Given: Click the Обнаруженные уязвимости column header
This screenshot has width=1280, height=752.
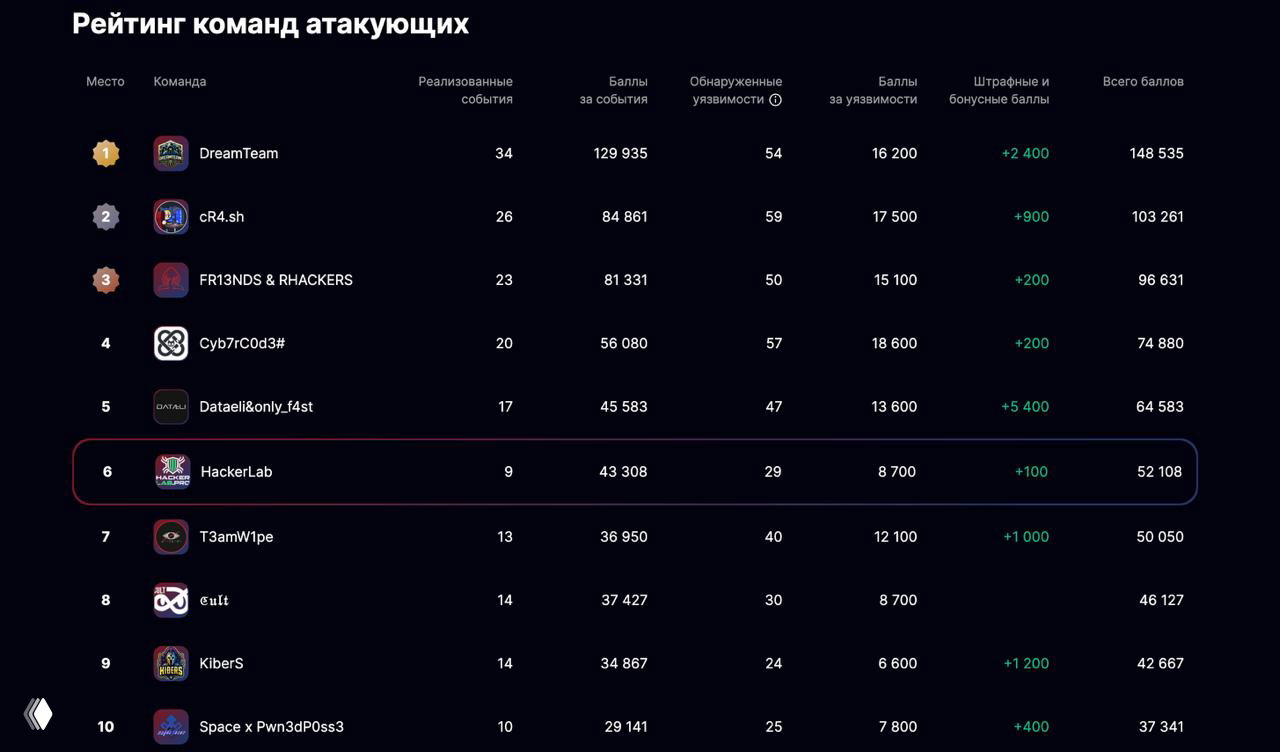Looking at the screenshot, I should [x=736, y=91].
